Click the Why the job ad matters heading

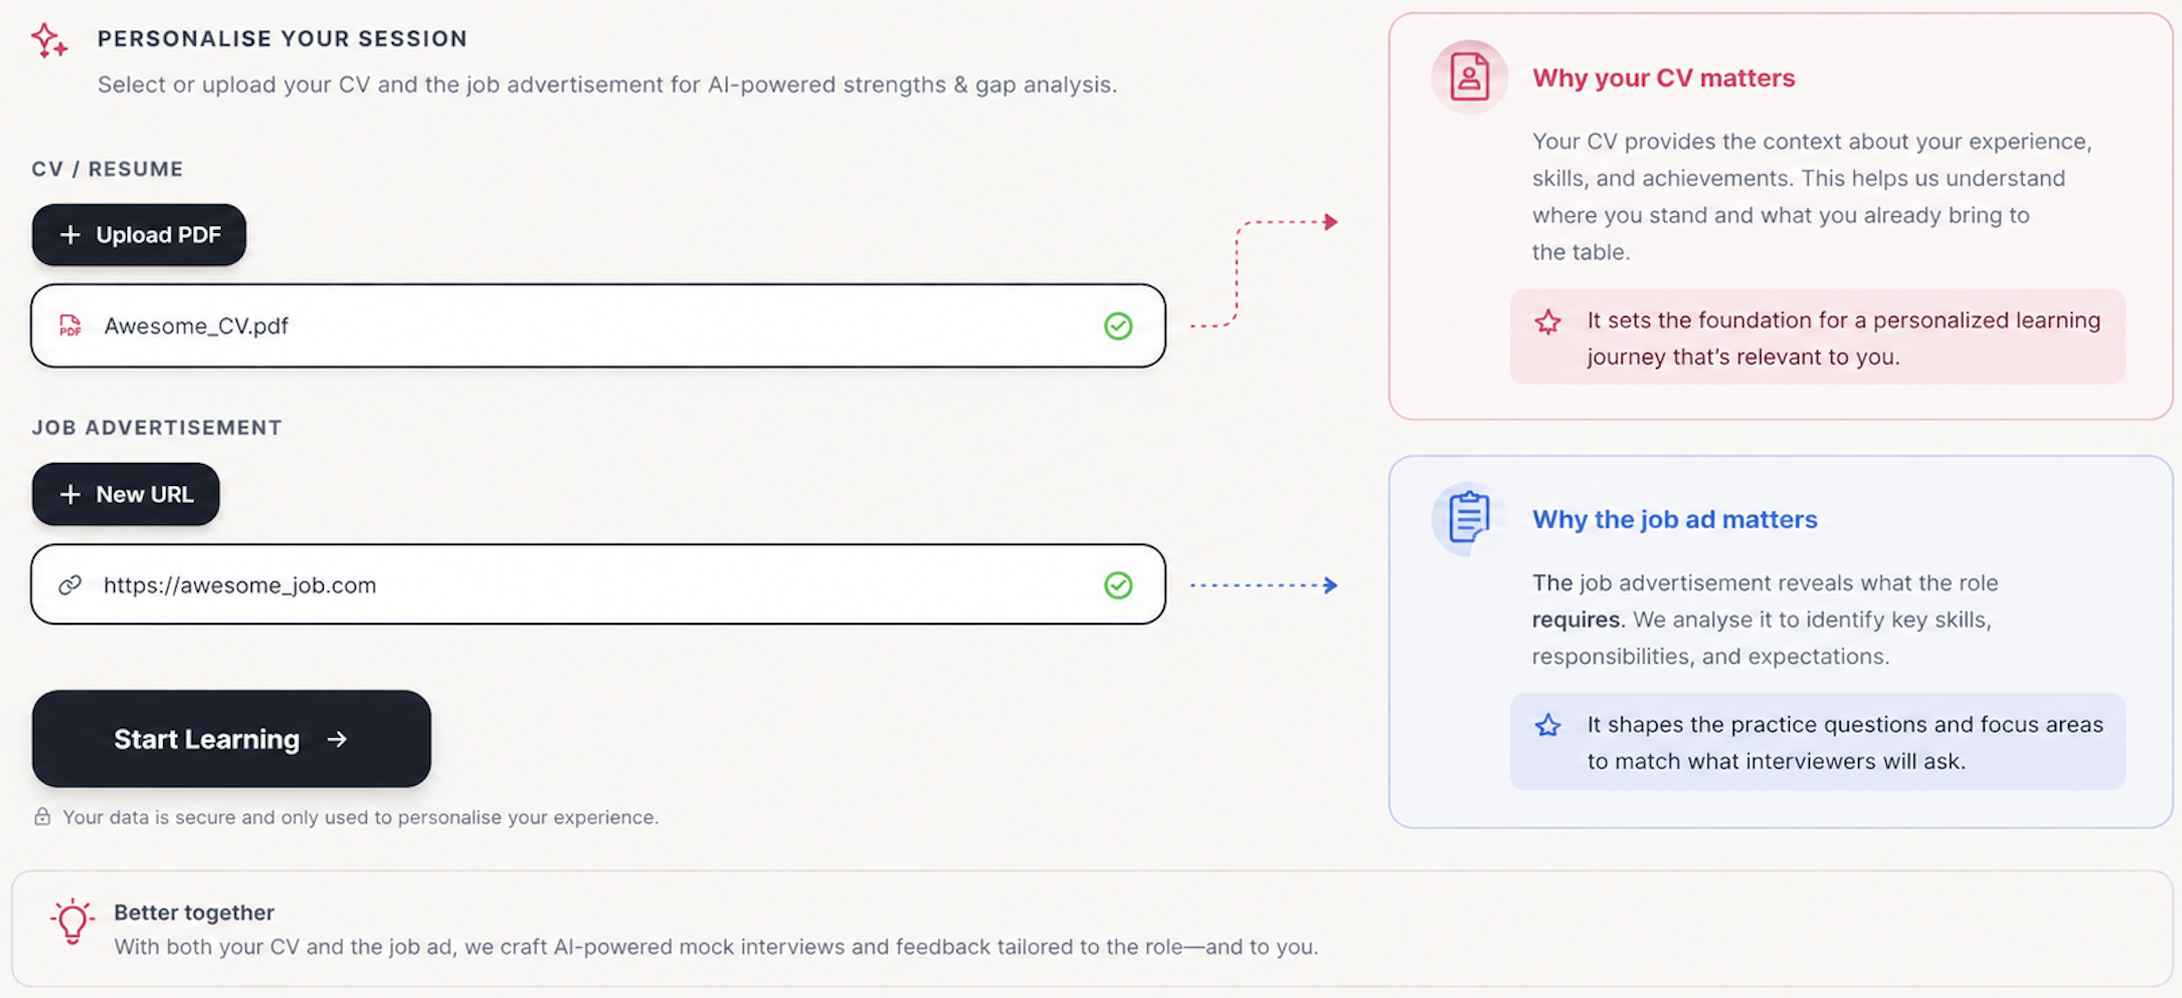click(x=1674, y=519)
